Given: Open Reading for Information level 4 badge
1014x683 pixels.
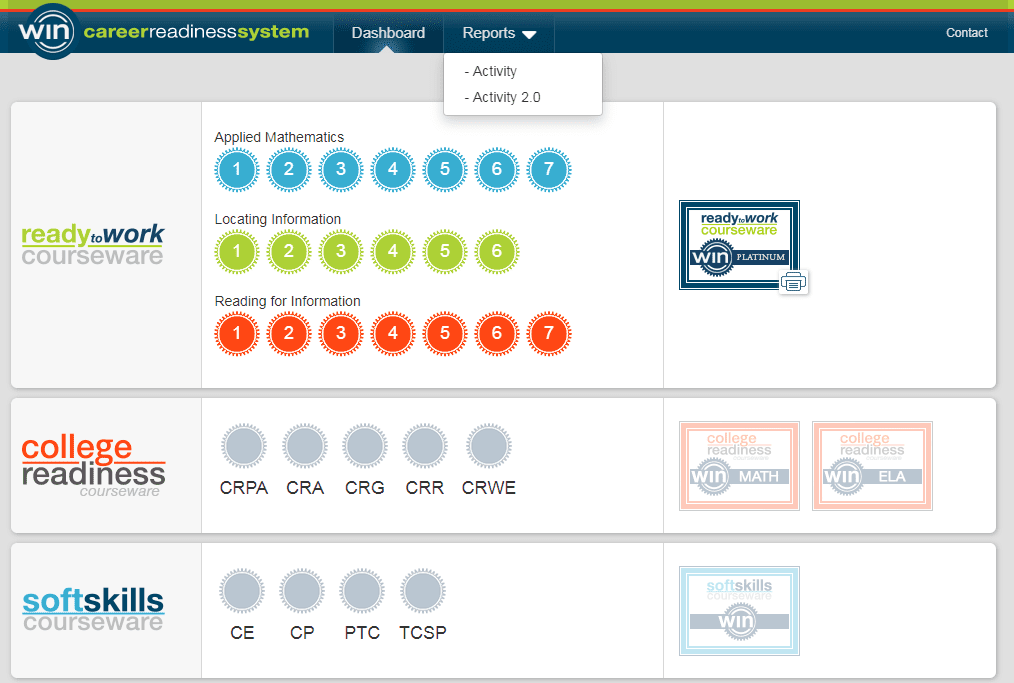Looking at the screenshot, I should (x=393, y=334).
